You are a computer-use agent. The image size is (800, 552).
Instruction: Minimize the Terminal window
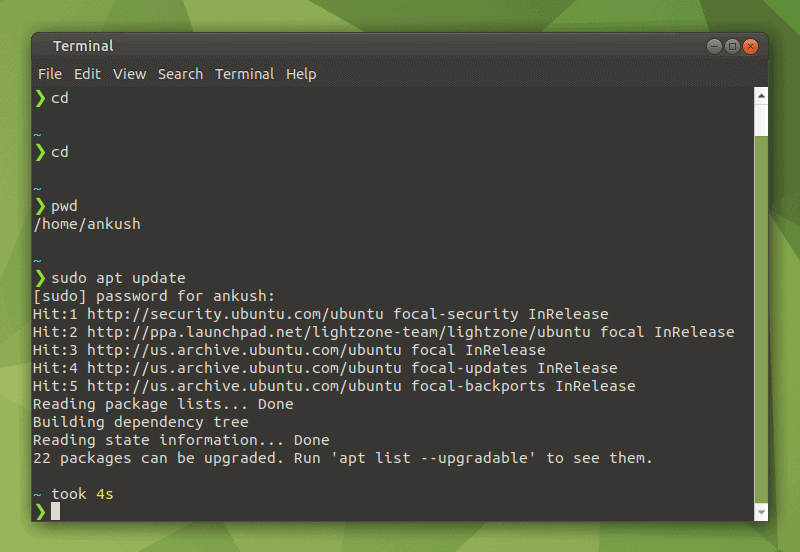[715, 46]
